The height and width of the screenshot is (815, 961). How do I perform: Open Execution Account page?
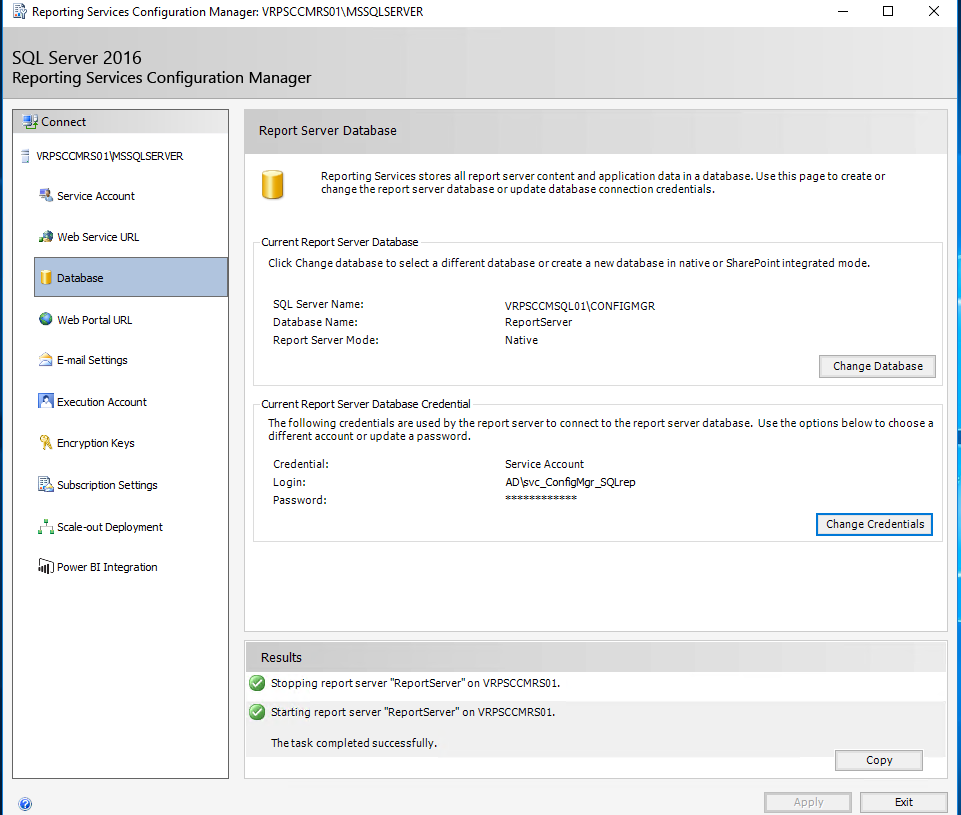102,402
